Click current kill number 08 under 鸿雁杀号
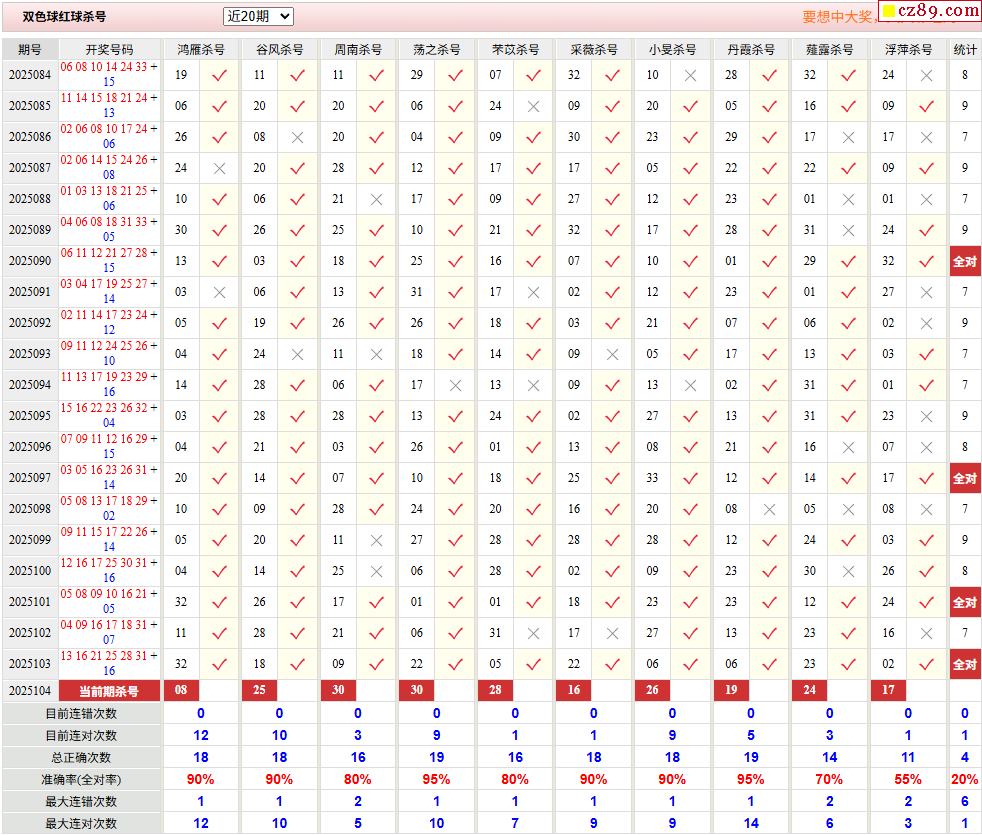 click(x=181, y=690)
